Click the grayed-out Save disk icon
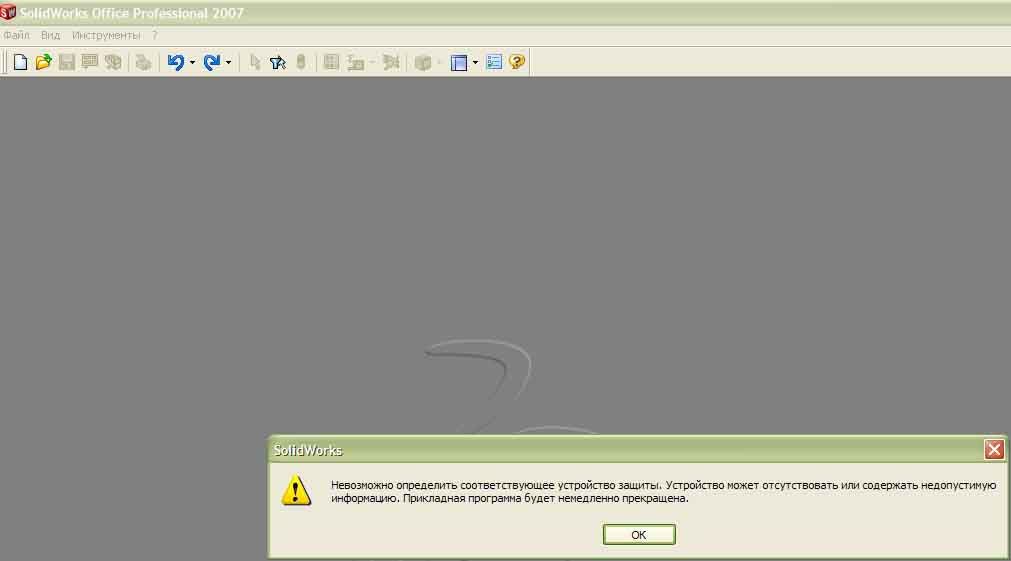 66,62
